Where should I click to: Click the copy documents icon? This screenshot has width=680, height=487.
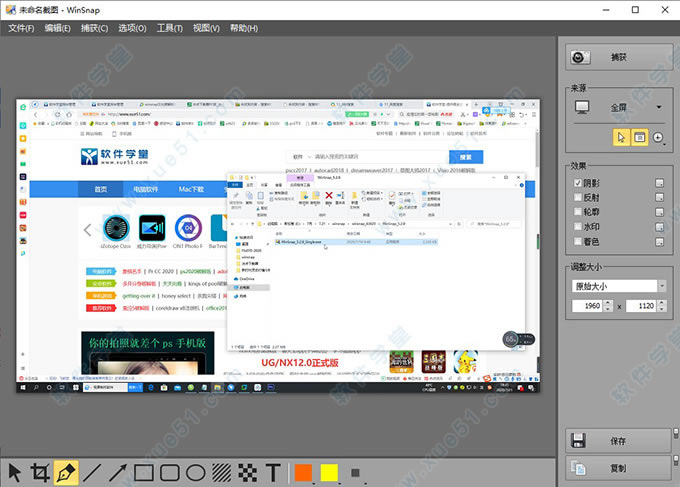click(579, 467)
